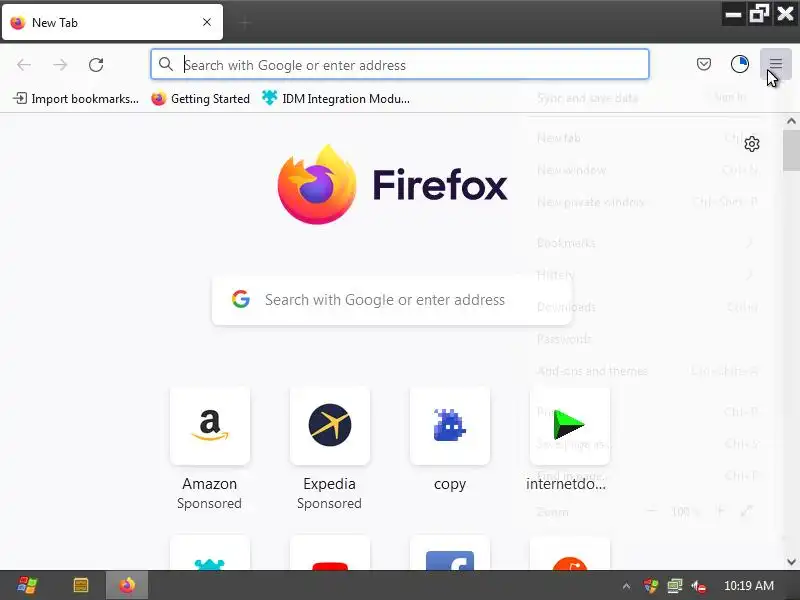Viewport: 800px width, 600px height.
Task: Go forward using the forward arrow
Action: (60, 65)
